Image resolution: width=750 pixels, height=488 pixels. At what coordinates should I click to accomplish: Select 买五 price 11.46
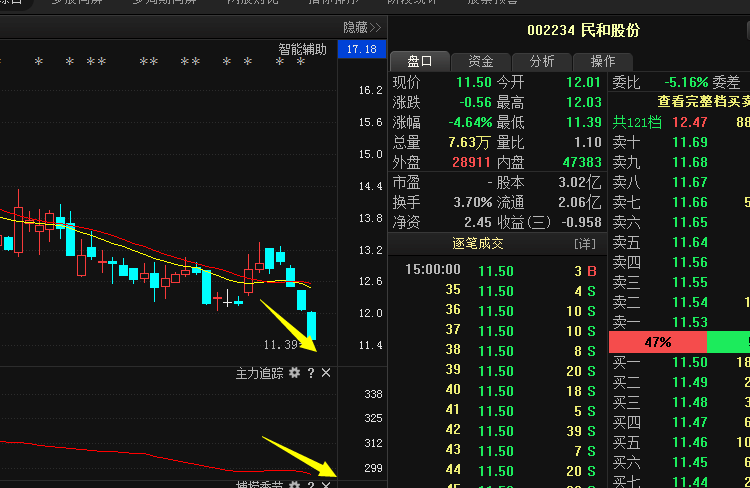click(x=690, y=443)
